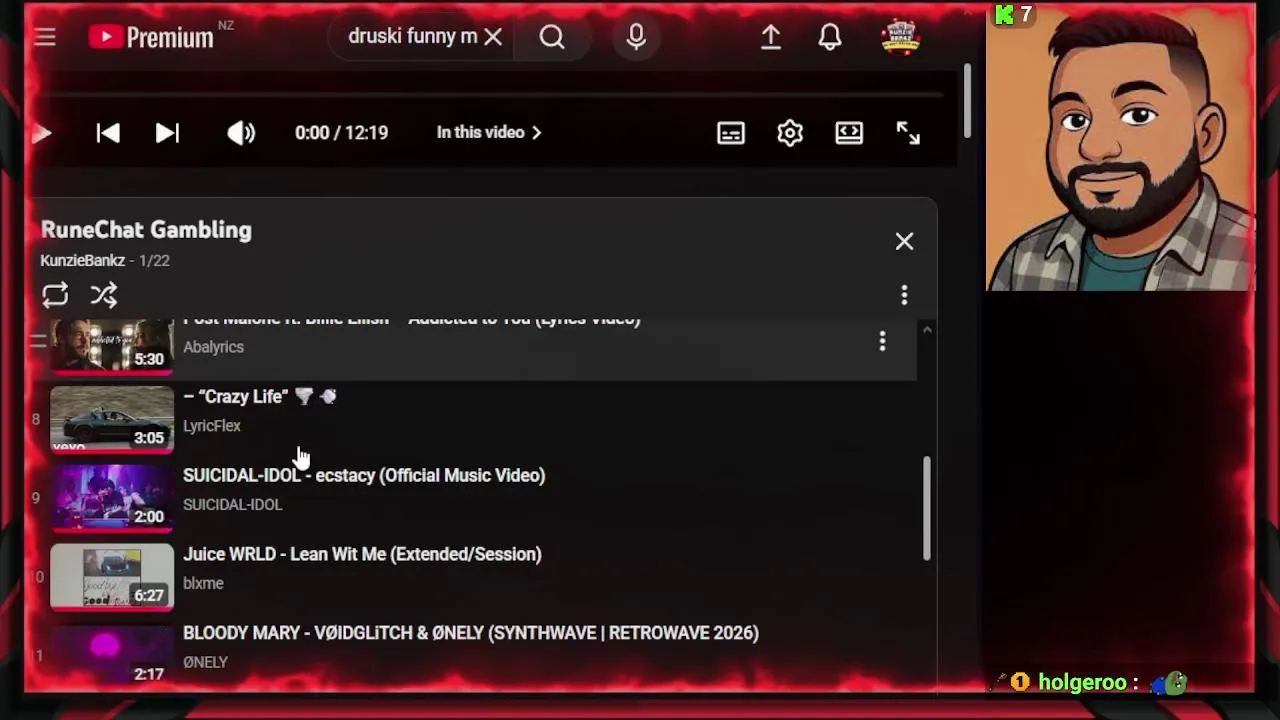Click in the druski funny search field
This screenshot has height=720, width=1280.
(412, 37)
